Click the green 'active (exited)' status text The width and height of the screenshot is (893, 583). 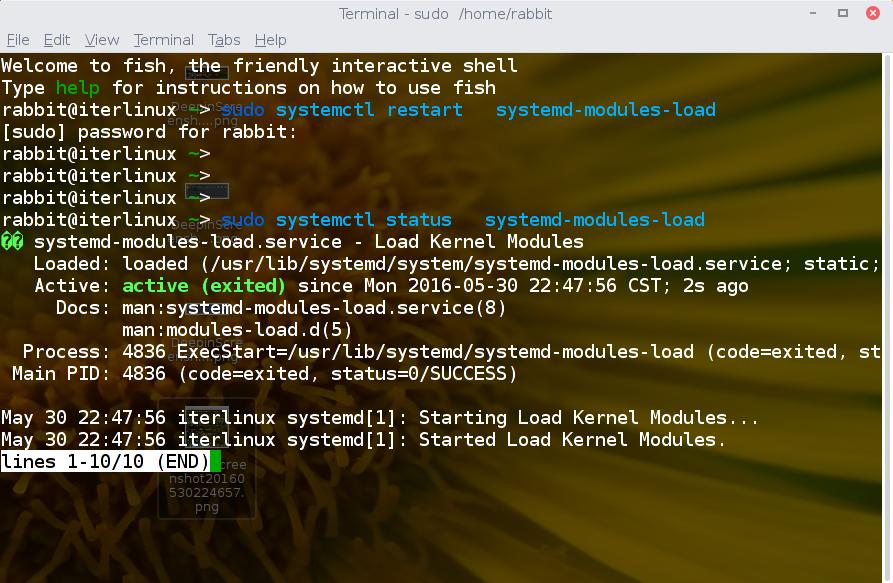(x=203, y=286)
